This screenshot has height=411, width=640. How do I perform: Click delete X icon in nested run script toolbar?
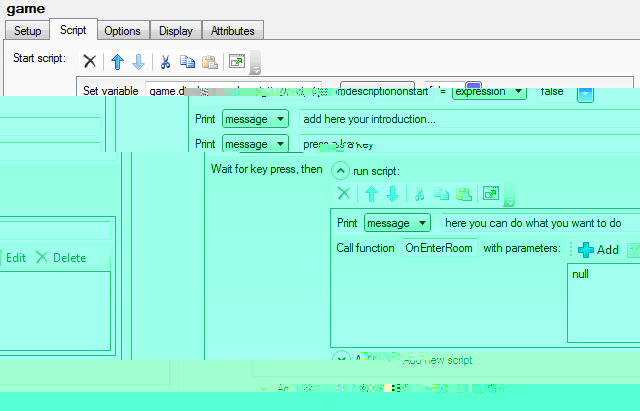tap(343, 194)
